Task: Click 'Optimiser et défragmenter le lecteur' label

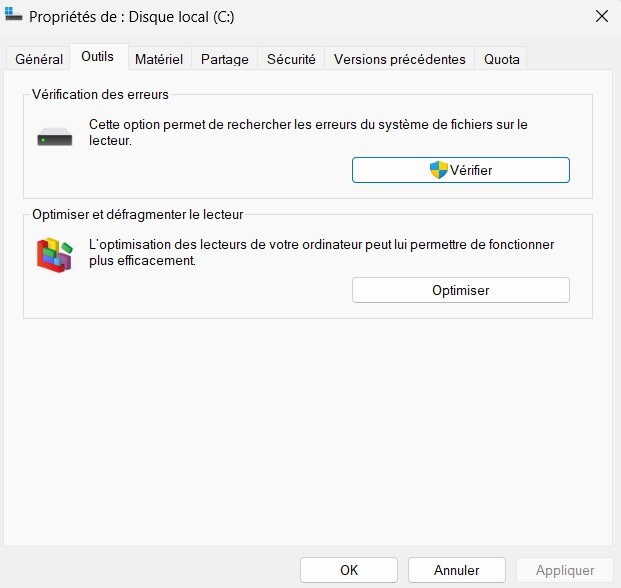Action: [x=137, y=214]
